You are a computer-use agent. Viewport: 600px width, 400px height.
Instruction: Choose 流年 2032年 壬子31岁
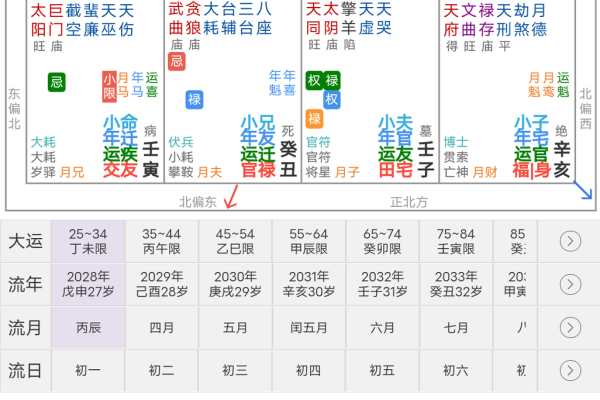382,284
